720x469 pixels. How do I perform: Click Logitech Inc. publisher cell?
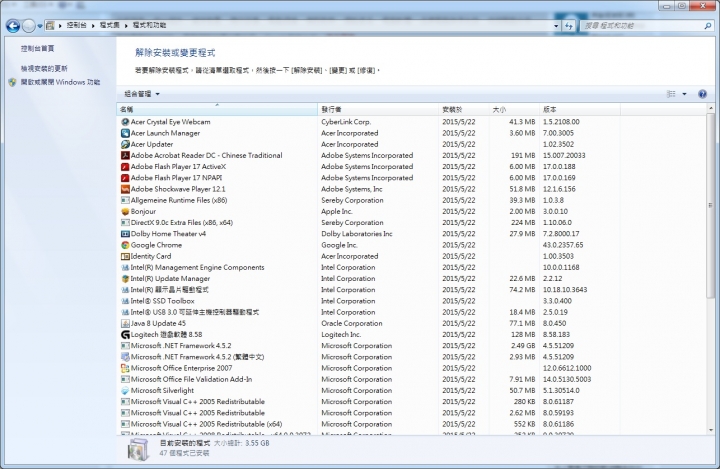pos(341,334)
